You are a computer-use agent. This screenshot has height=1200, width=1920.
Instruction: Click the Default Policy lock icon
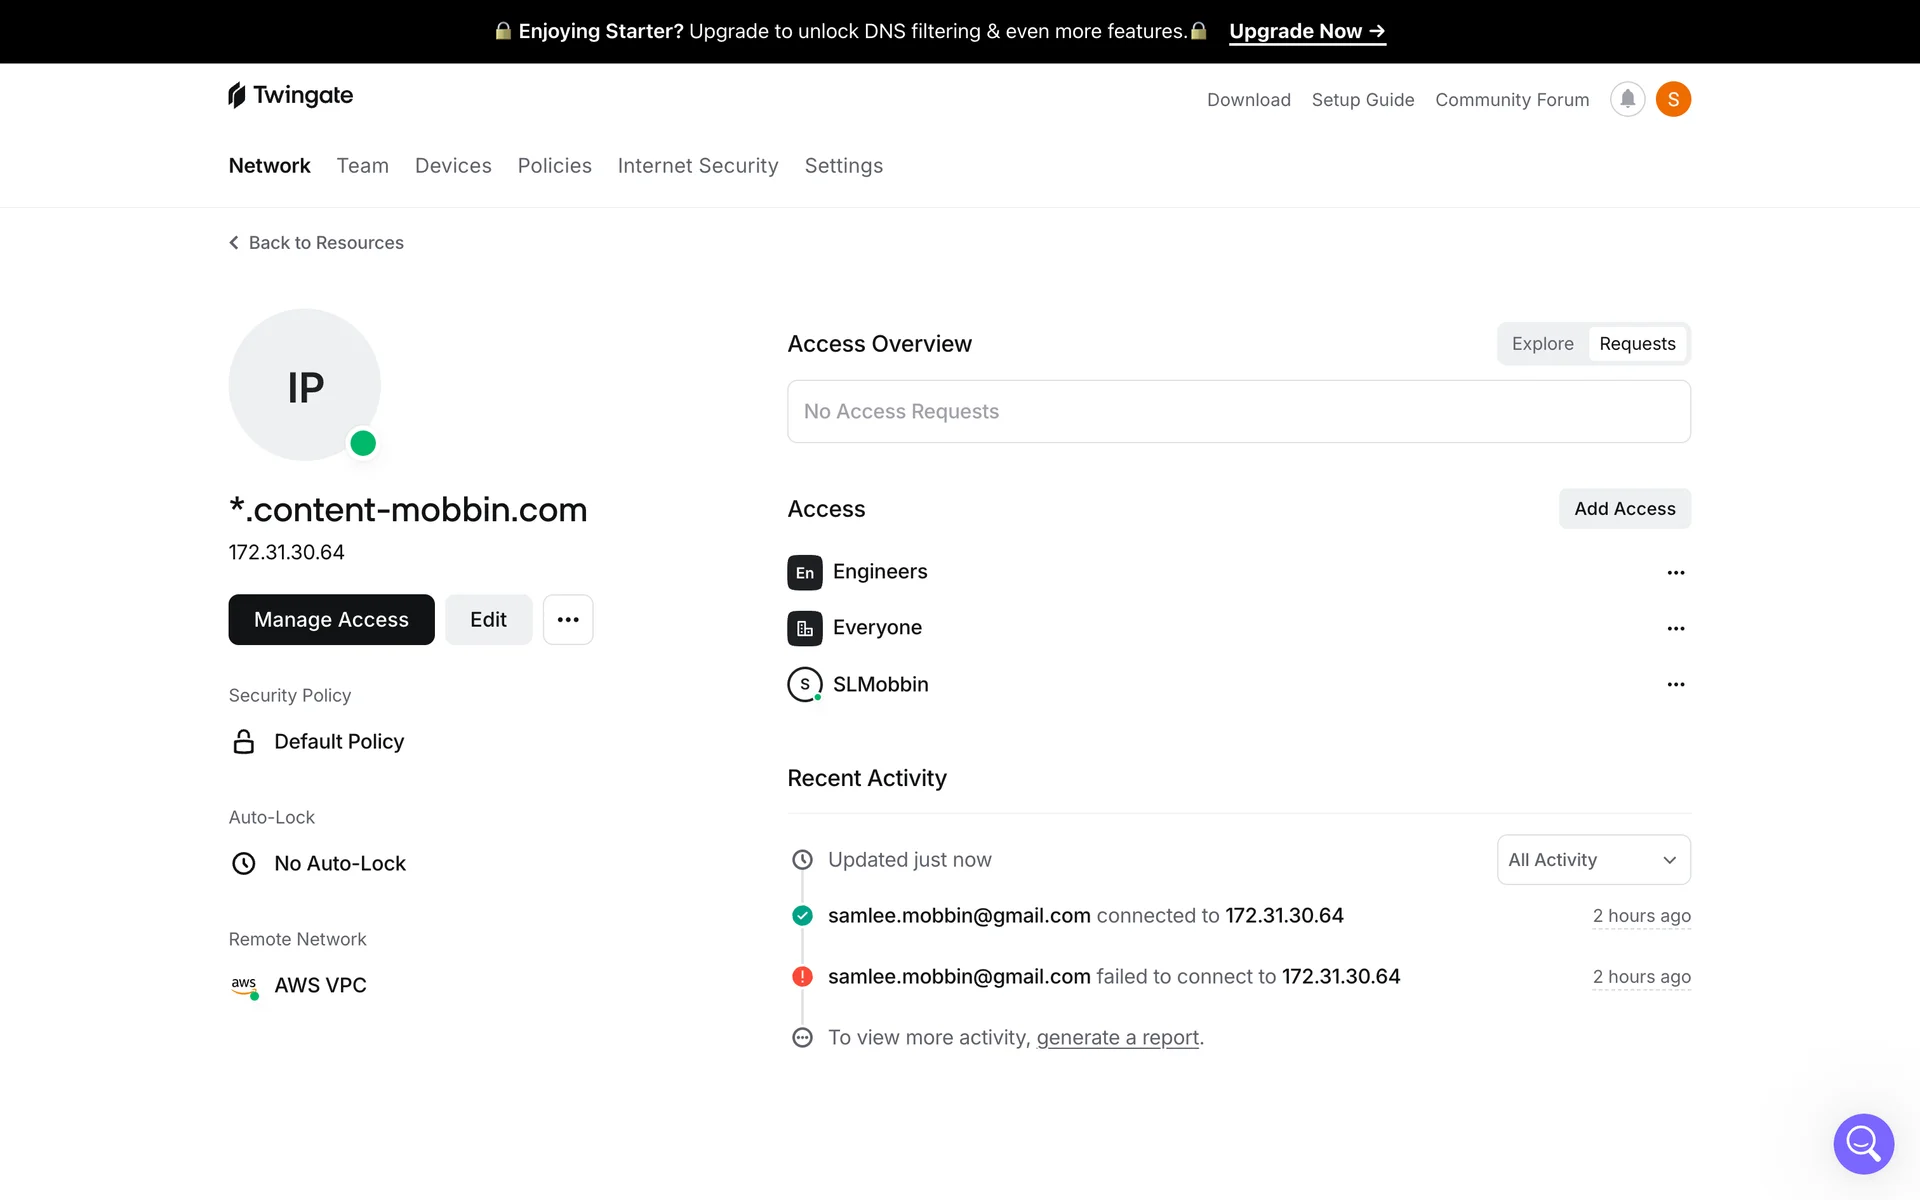244,741
